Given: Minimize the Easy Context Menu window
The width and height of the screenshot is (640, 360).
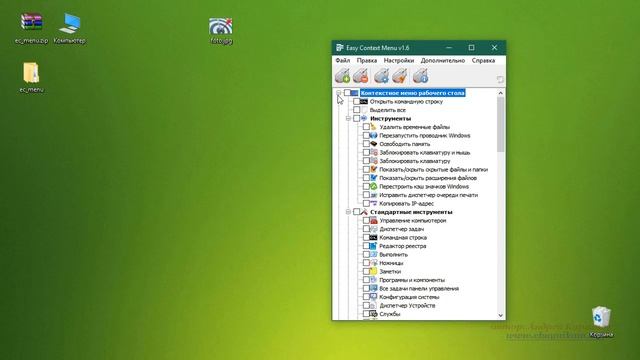Looking at the screenshot, I should point(449,48).
